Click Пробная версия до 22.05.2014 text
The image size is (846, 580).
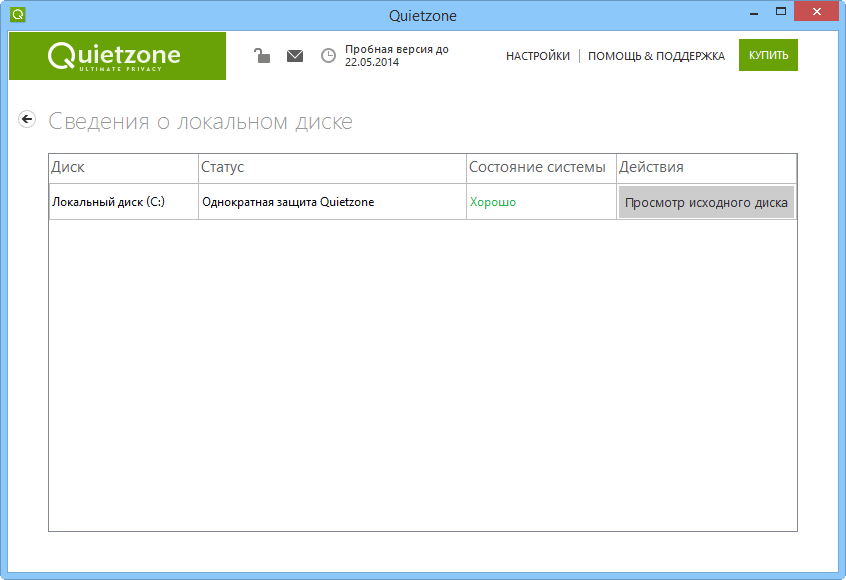pyautogui.click(x=397, y=56)
